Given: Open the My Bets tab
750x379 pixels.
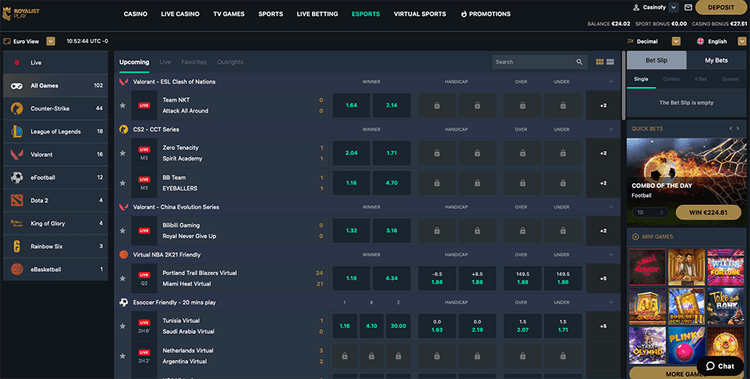Looking at the screenshot, I should tap(716, 60).
